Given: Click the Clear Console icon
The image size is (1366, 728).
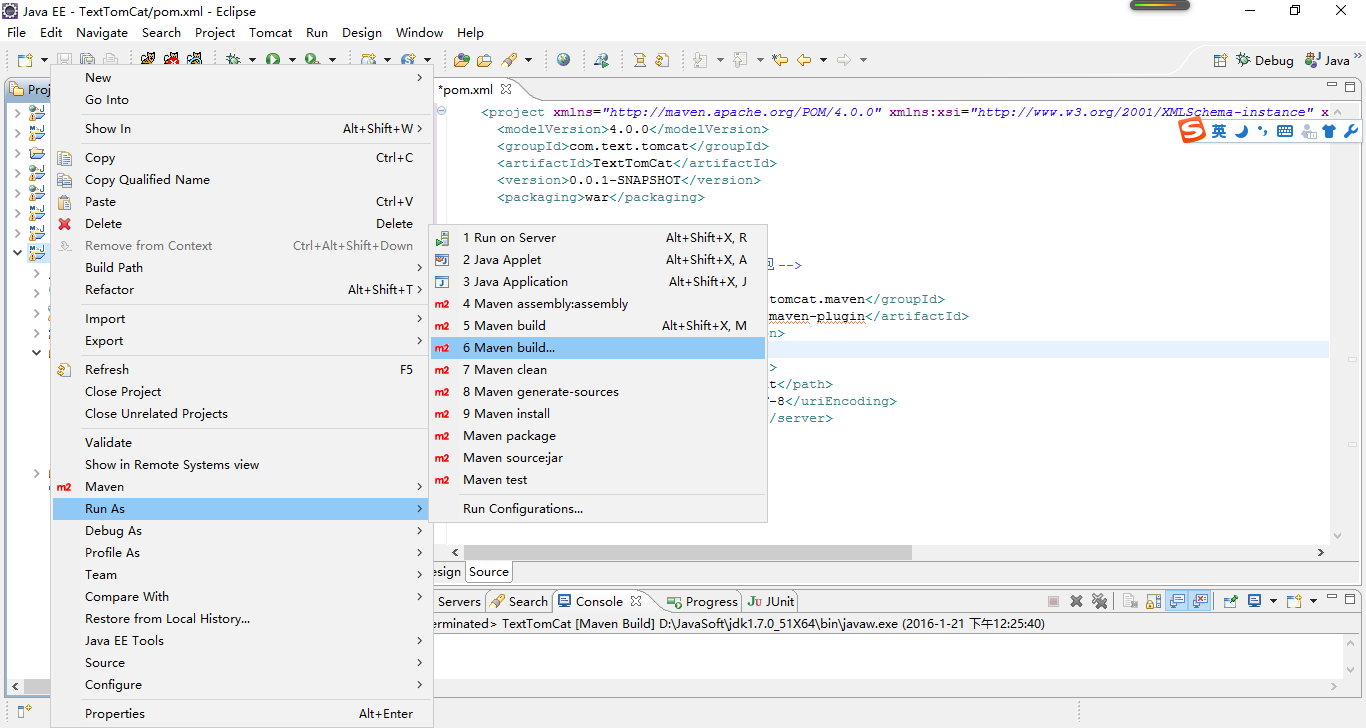Looking at the screenshot, I should (1131, 601).
